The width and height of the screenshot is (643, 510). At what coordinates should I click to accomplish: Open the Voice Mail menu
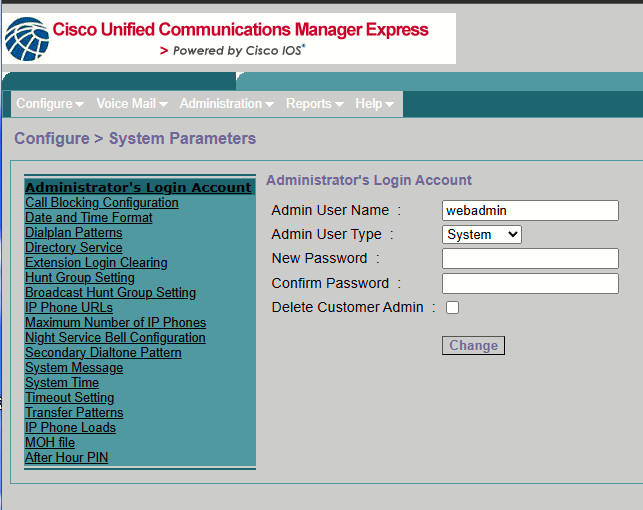coord(132,104)
